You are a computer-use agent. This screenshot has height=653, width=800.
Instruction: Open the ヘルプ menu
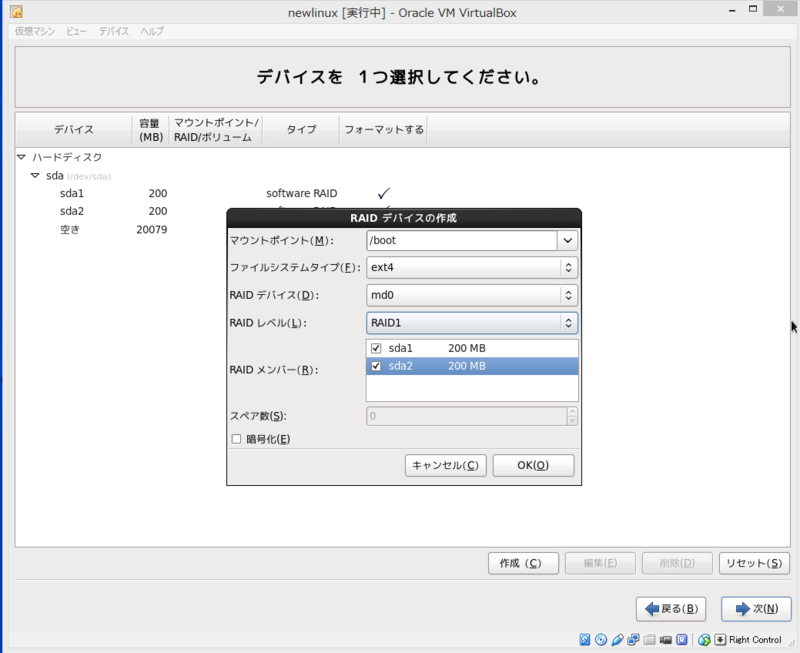(152, 32)
